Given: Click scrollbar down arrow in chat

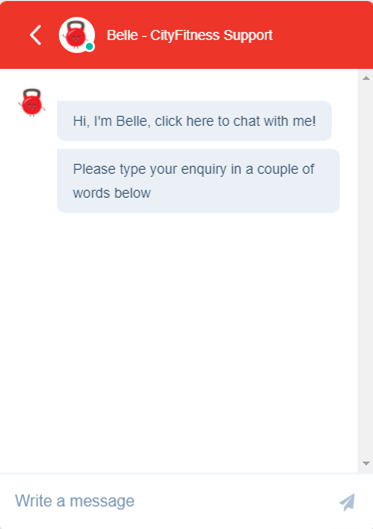Looking at the screenshot, I should [x=366, y=464].
